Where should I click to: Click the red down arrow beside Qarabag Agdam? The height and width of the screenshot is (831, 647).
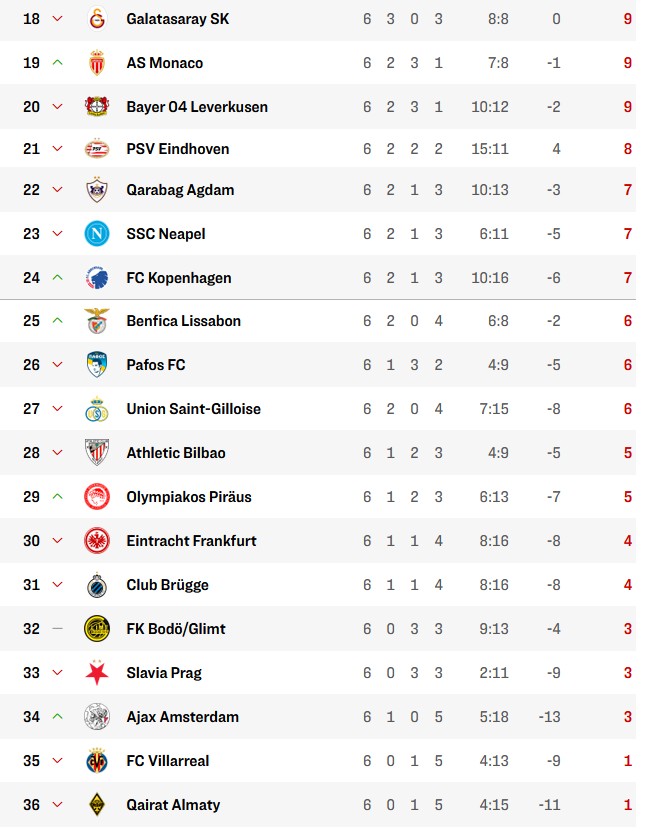[x=57, y=190]
